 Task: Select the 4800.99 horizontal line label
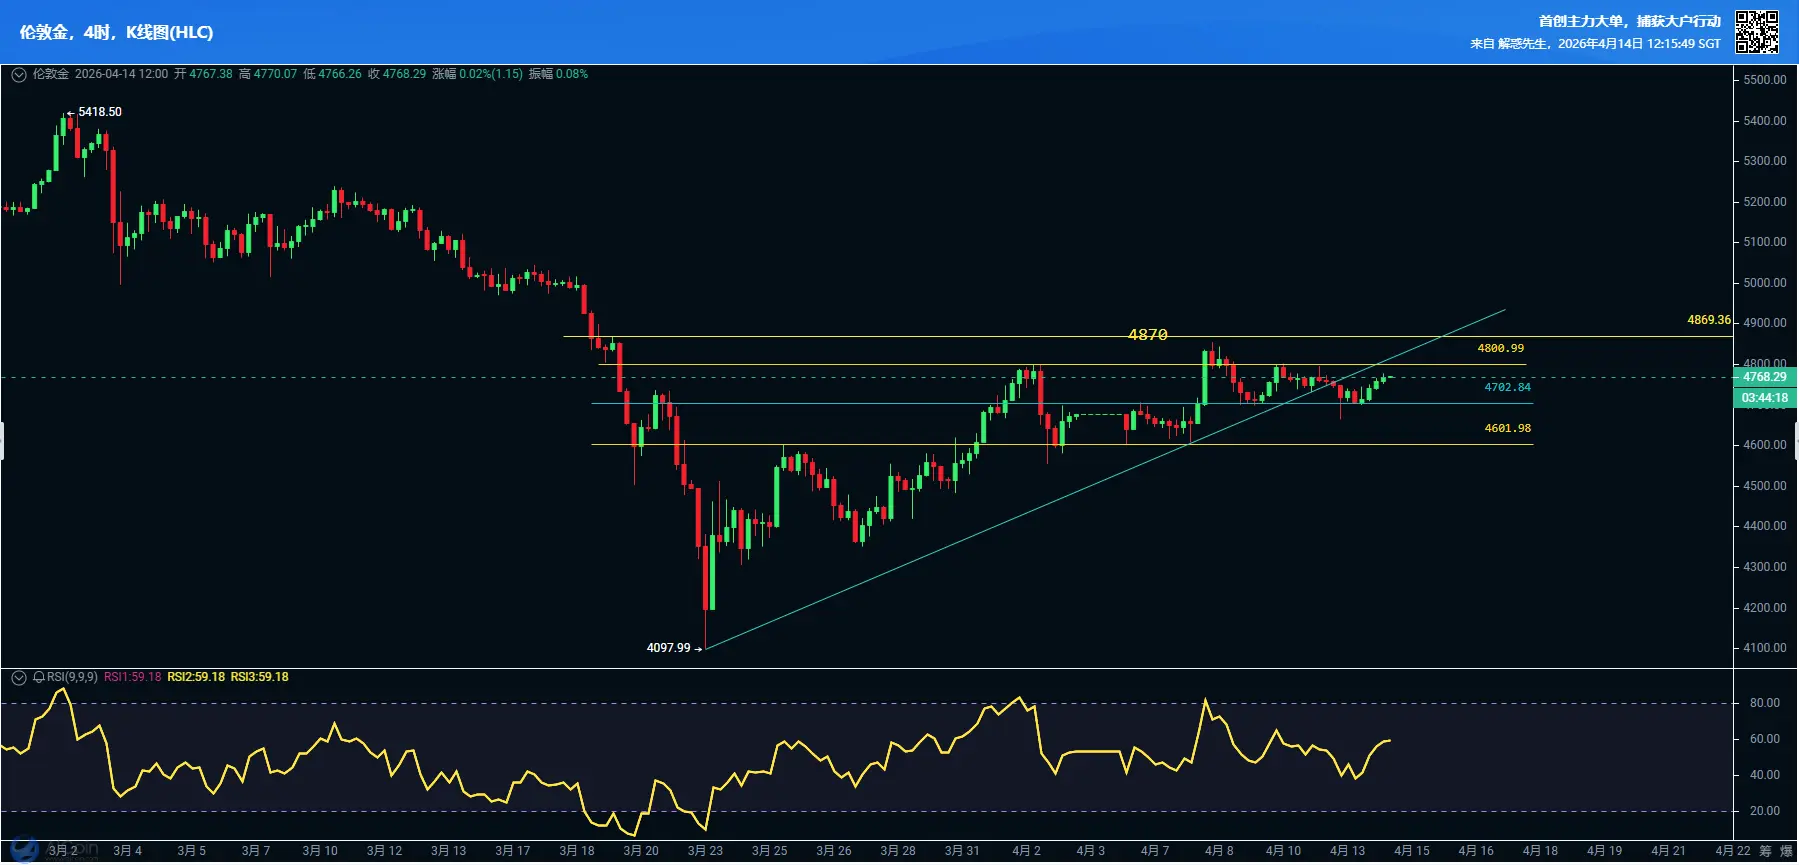point(1501,348)
